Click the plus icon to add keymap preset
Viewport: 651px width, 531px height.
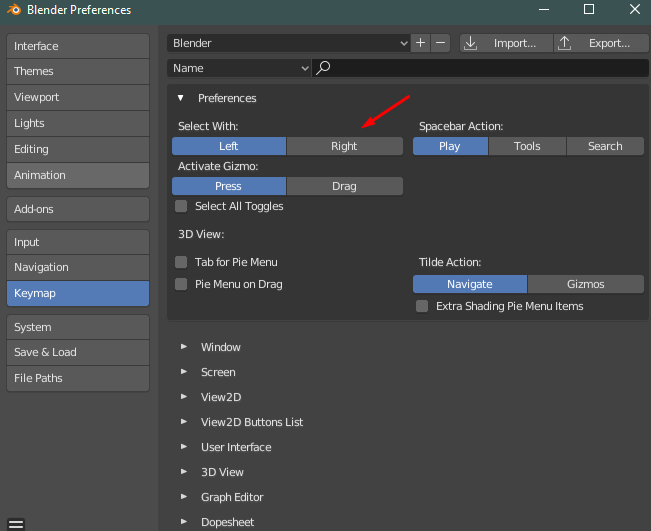coord(421,43)
